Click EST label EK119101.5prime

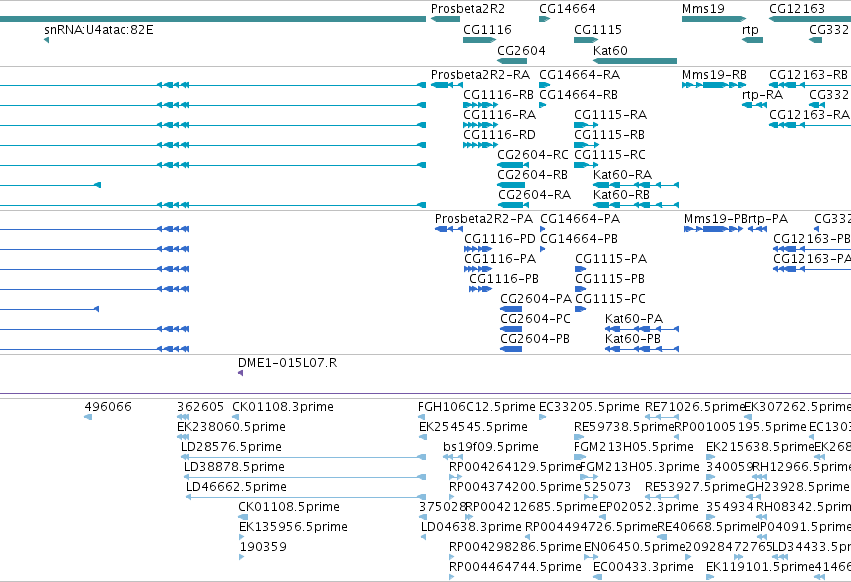tap(760, 567)
